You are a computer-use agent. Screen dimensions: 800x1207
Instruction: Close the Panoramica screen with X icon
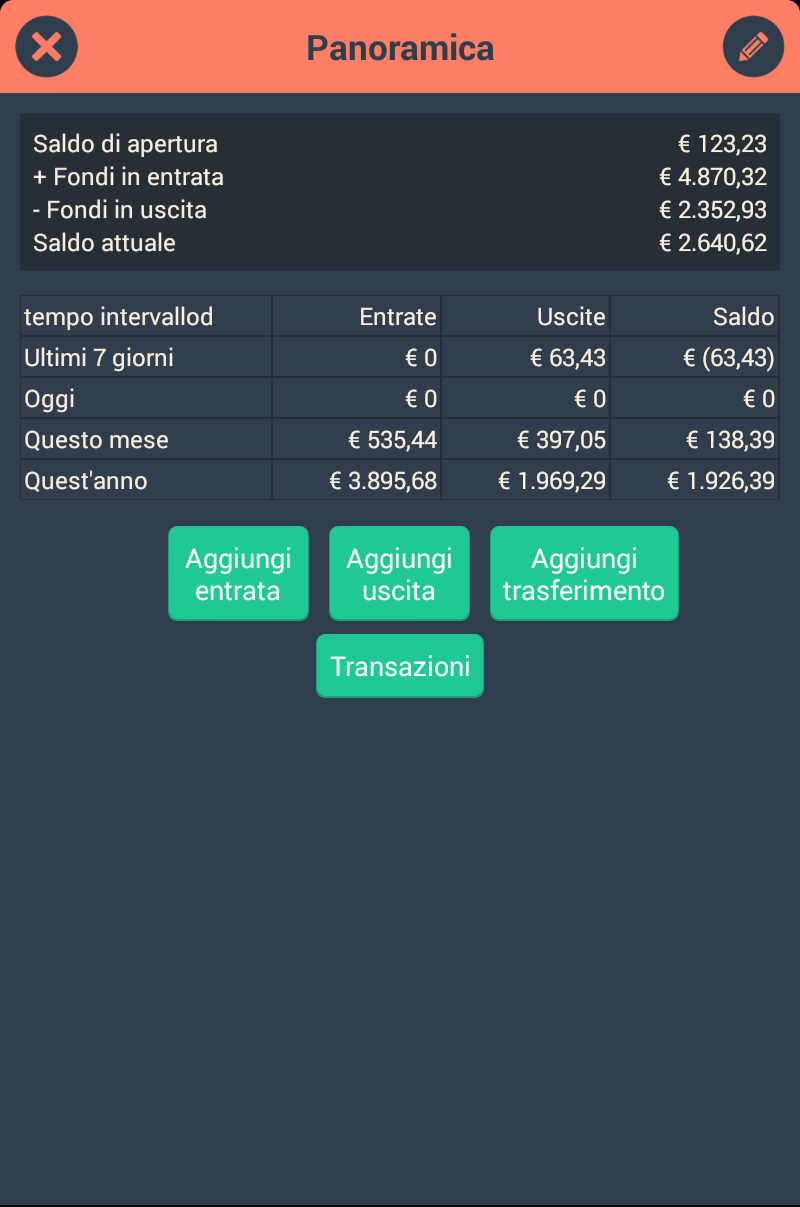coord(47,47)
